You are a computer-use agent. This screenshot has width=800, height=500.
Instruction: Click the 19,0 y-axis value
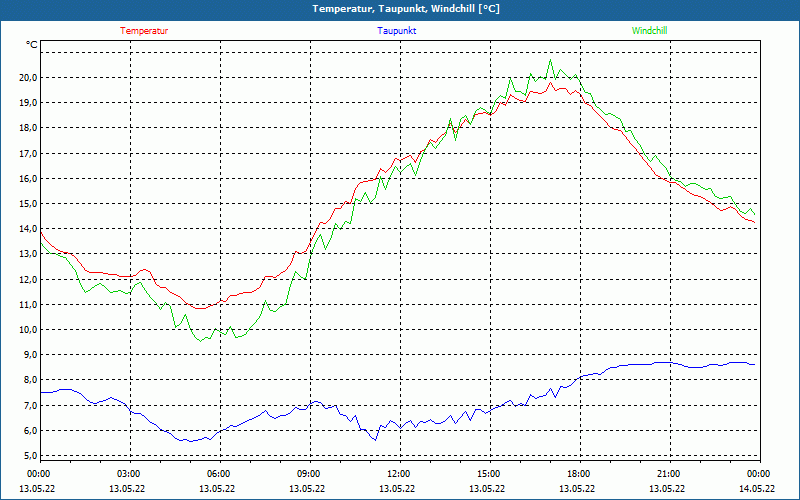point(28,103)
